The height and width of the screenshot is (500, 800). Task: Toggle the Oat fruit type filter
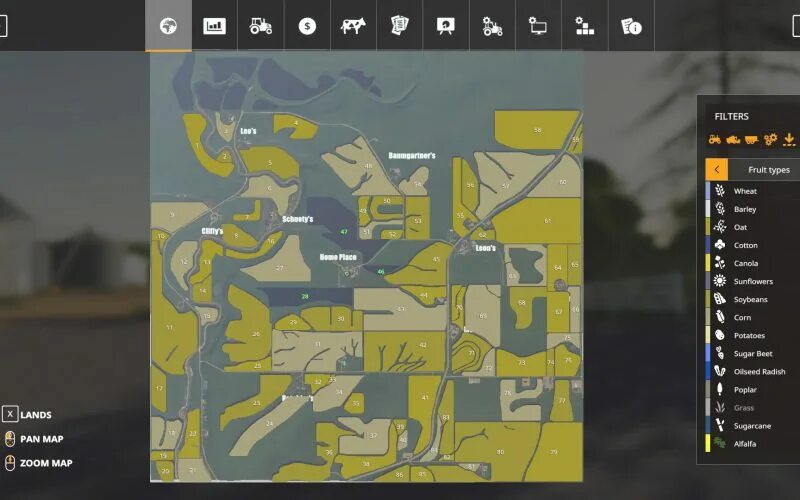[x=753, y=227]
